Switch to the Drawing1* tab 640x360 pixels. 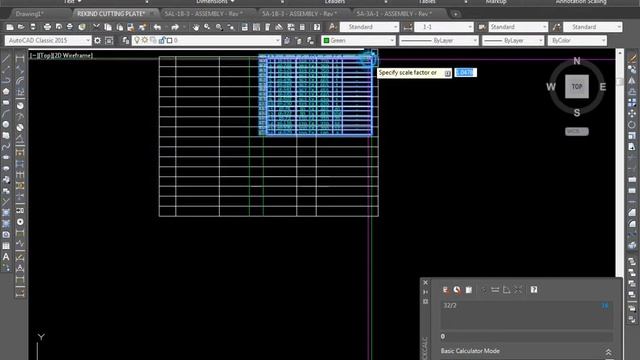pyautogui.click(x=29, y=14)
